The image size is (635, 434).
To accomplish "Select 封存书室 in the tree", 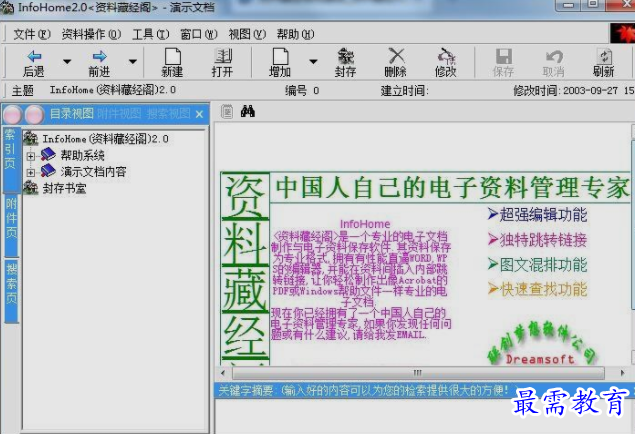I will coord(64,188).
